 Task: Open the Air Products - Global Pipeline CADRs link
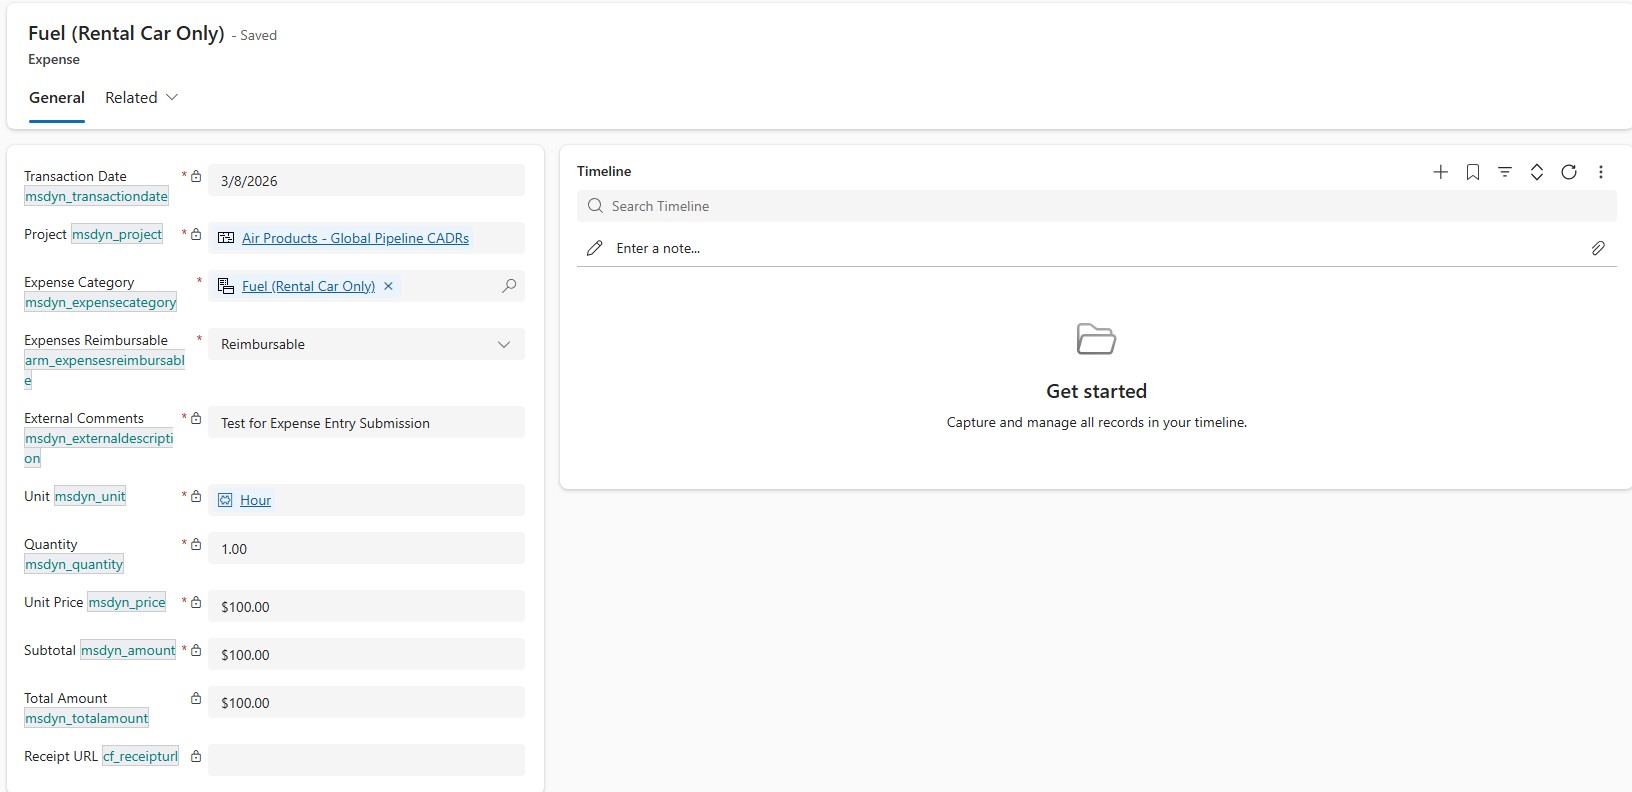[355, 238]
